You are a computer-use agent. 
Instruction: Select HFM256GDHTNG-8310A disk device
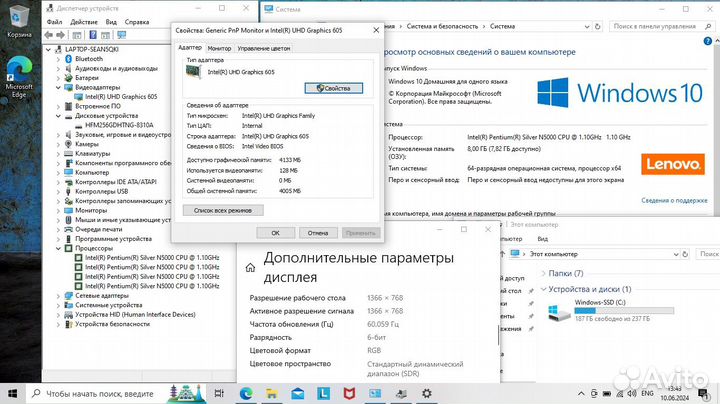[x=119, y=125]
